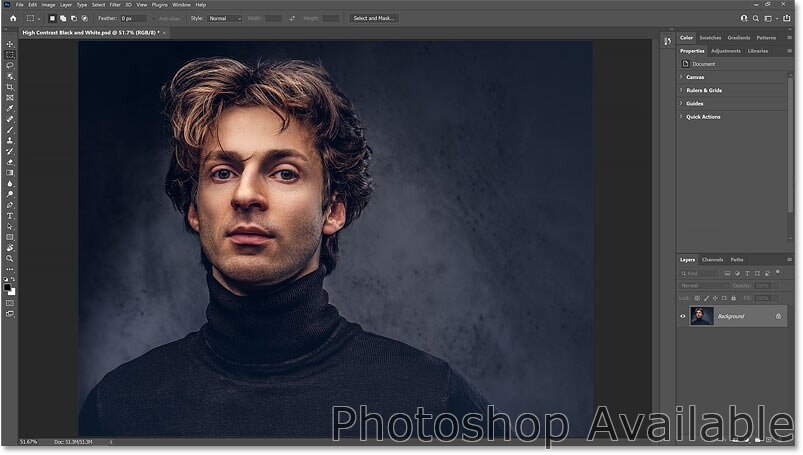This screenshot has height=455, width=803.
Task: Select the Clone Stamp tool
Action: coord(10,140)
